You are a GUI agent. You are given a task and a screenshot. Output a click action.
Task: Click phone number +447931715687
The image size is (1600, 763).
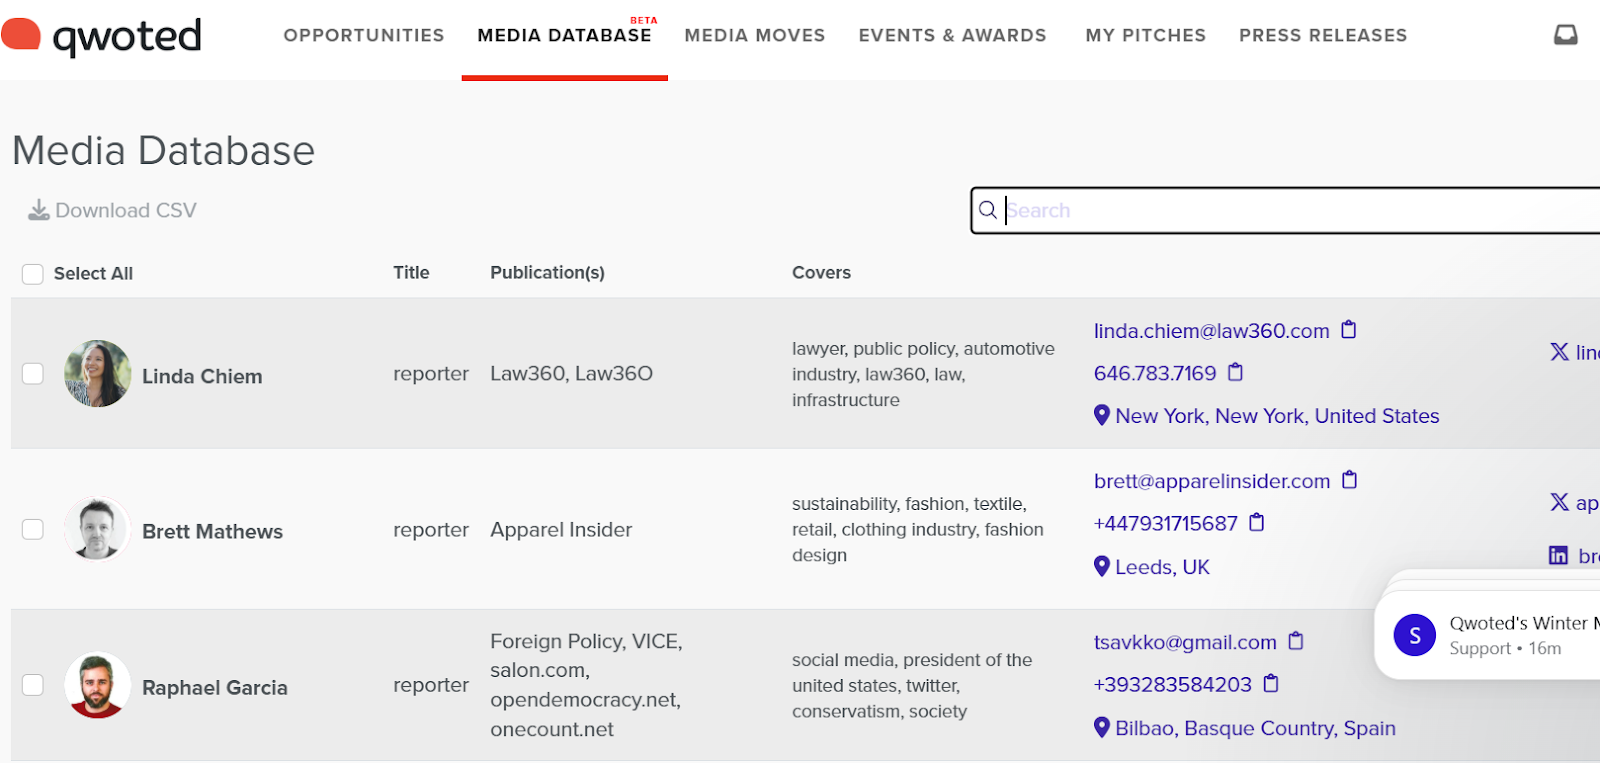tap(1166, 523)
